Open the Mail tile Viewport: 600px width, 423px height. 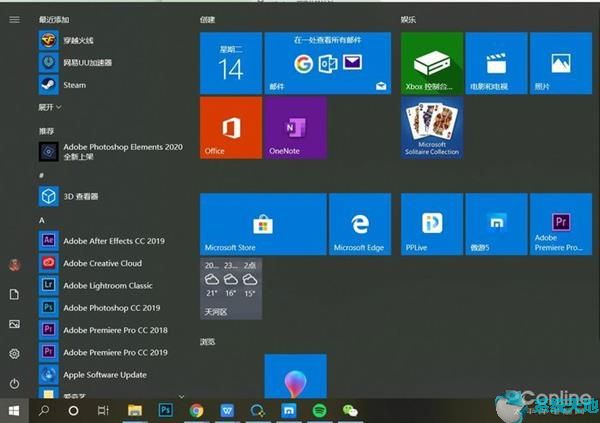(328, 63)
